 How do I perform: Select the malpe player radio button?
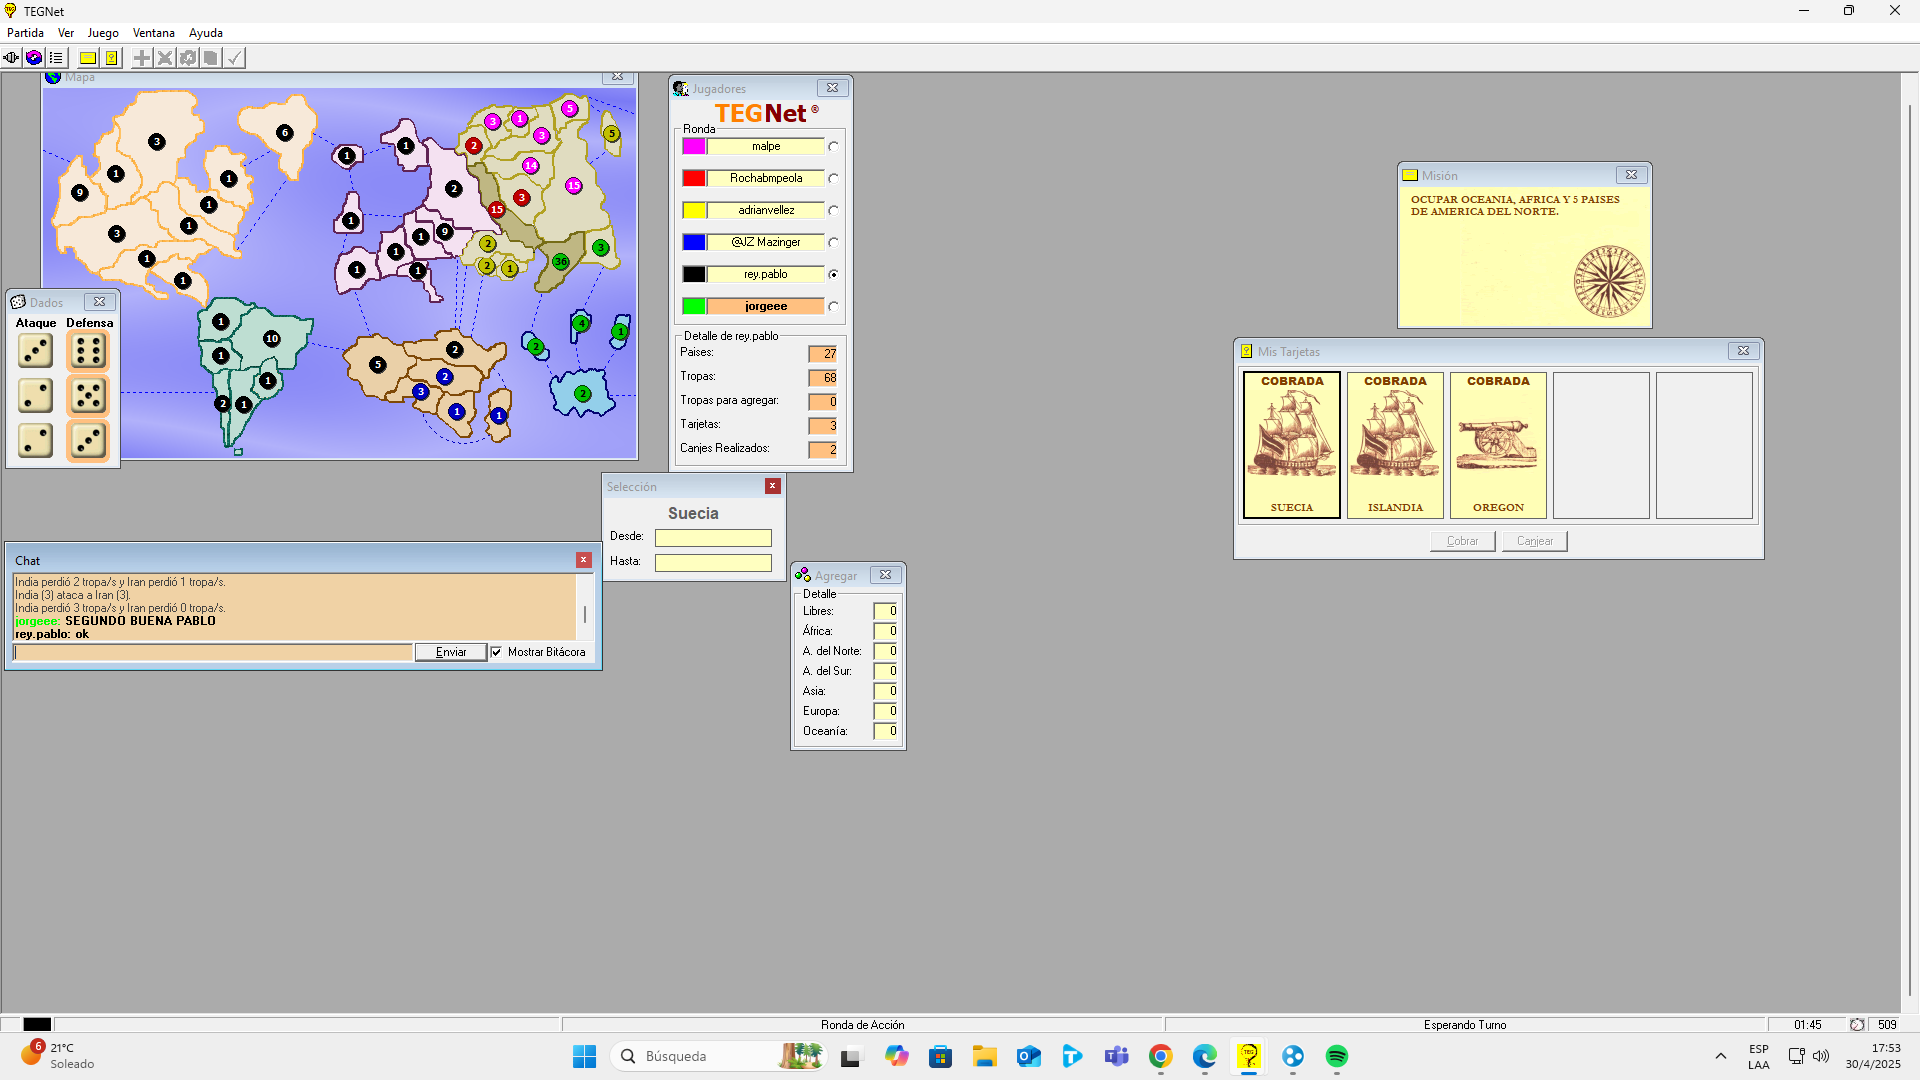click(833, 147)
